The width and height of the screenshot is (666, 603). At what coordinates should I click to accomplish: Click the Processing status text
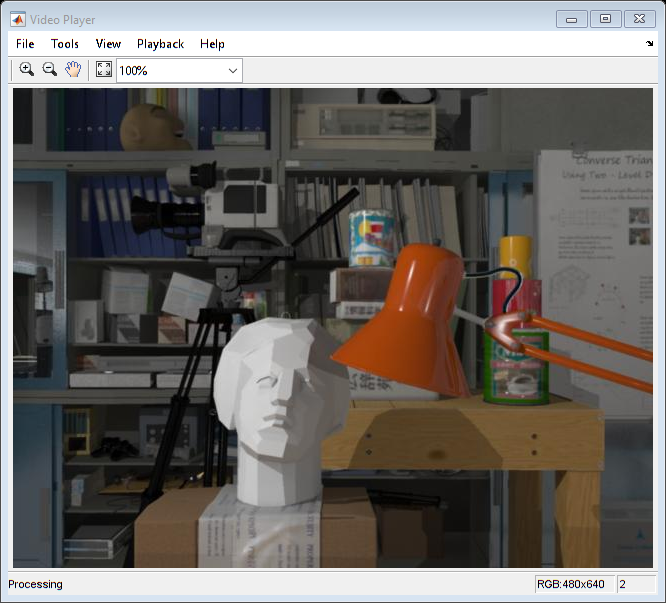click(x=36, y=584)
